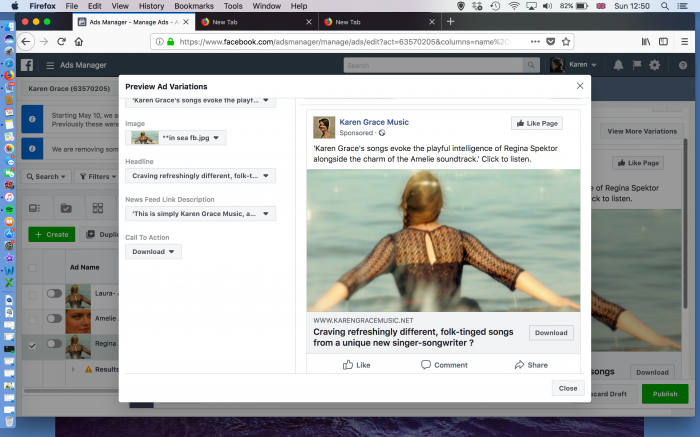Screen dimensions: 700x437
Task: Toggle the Regina ad on/off switch
Action: 54,343
